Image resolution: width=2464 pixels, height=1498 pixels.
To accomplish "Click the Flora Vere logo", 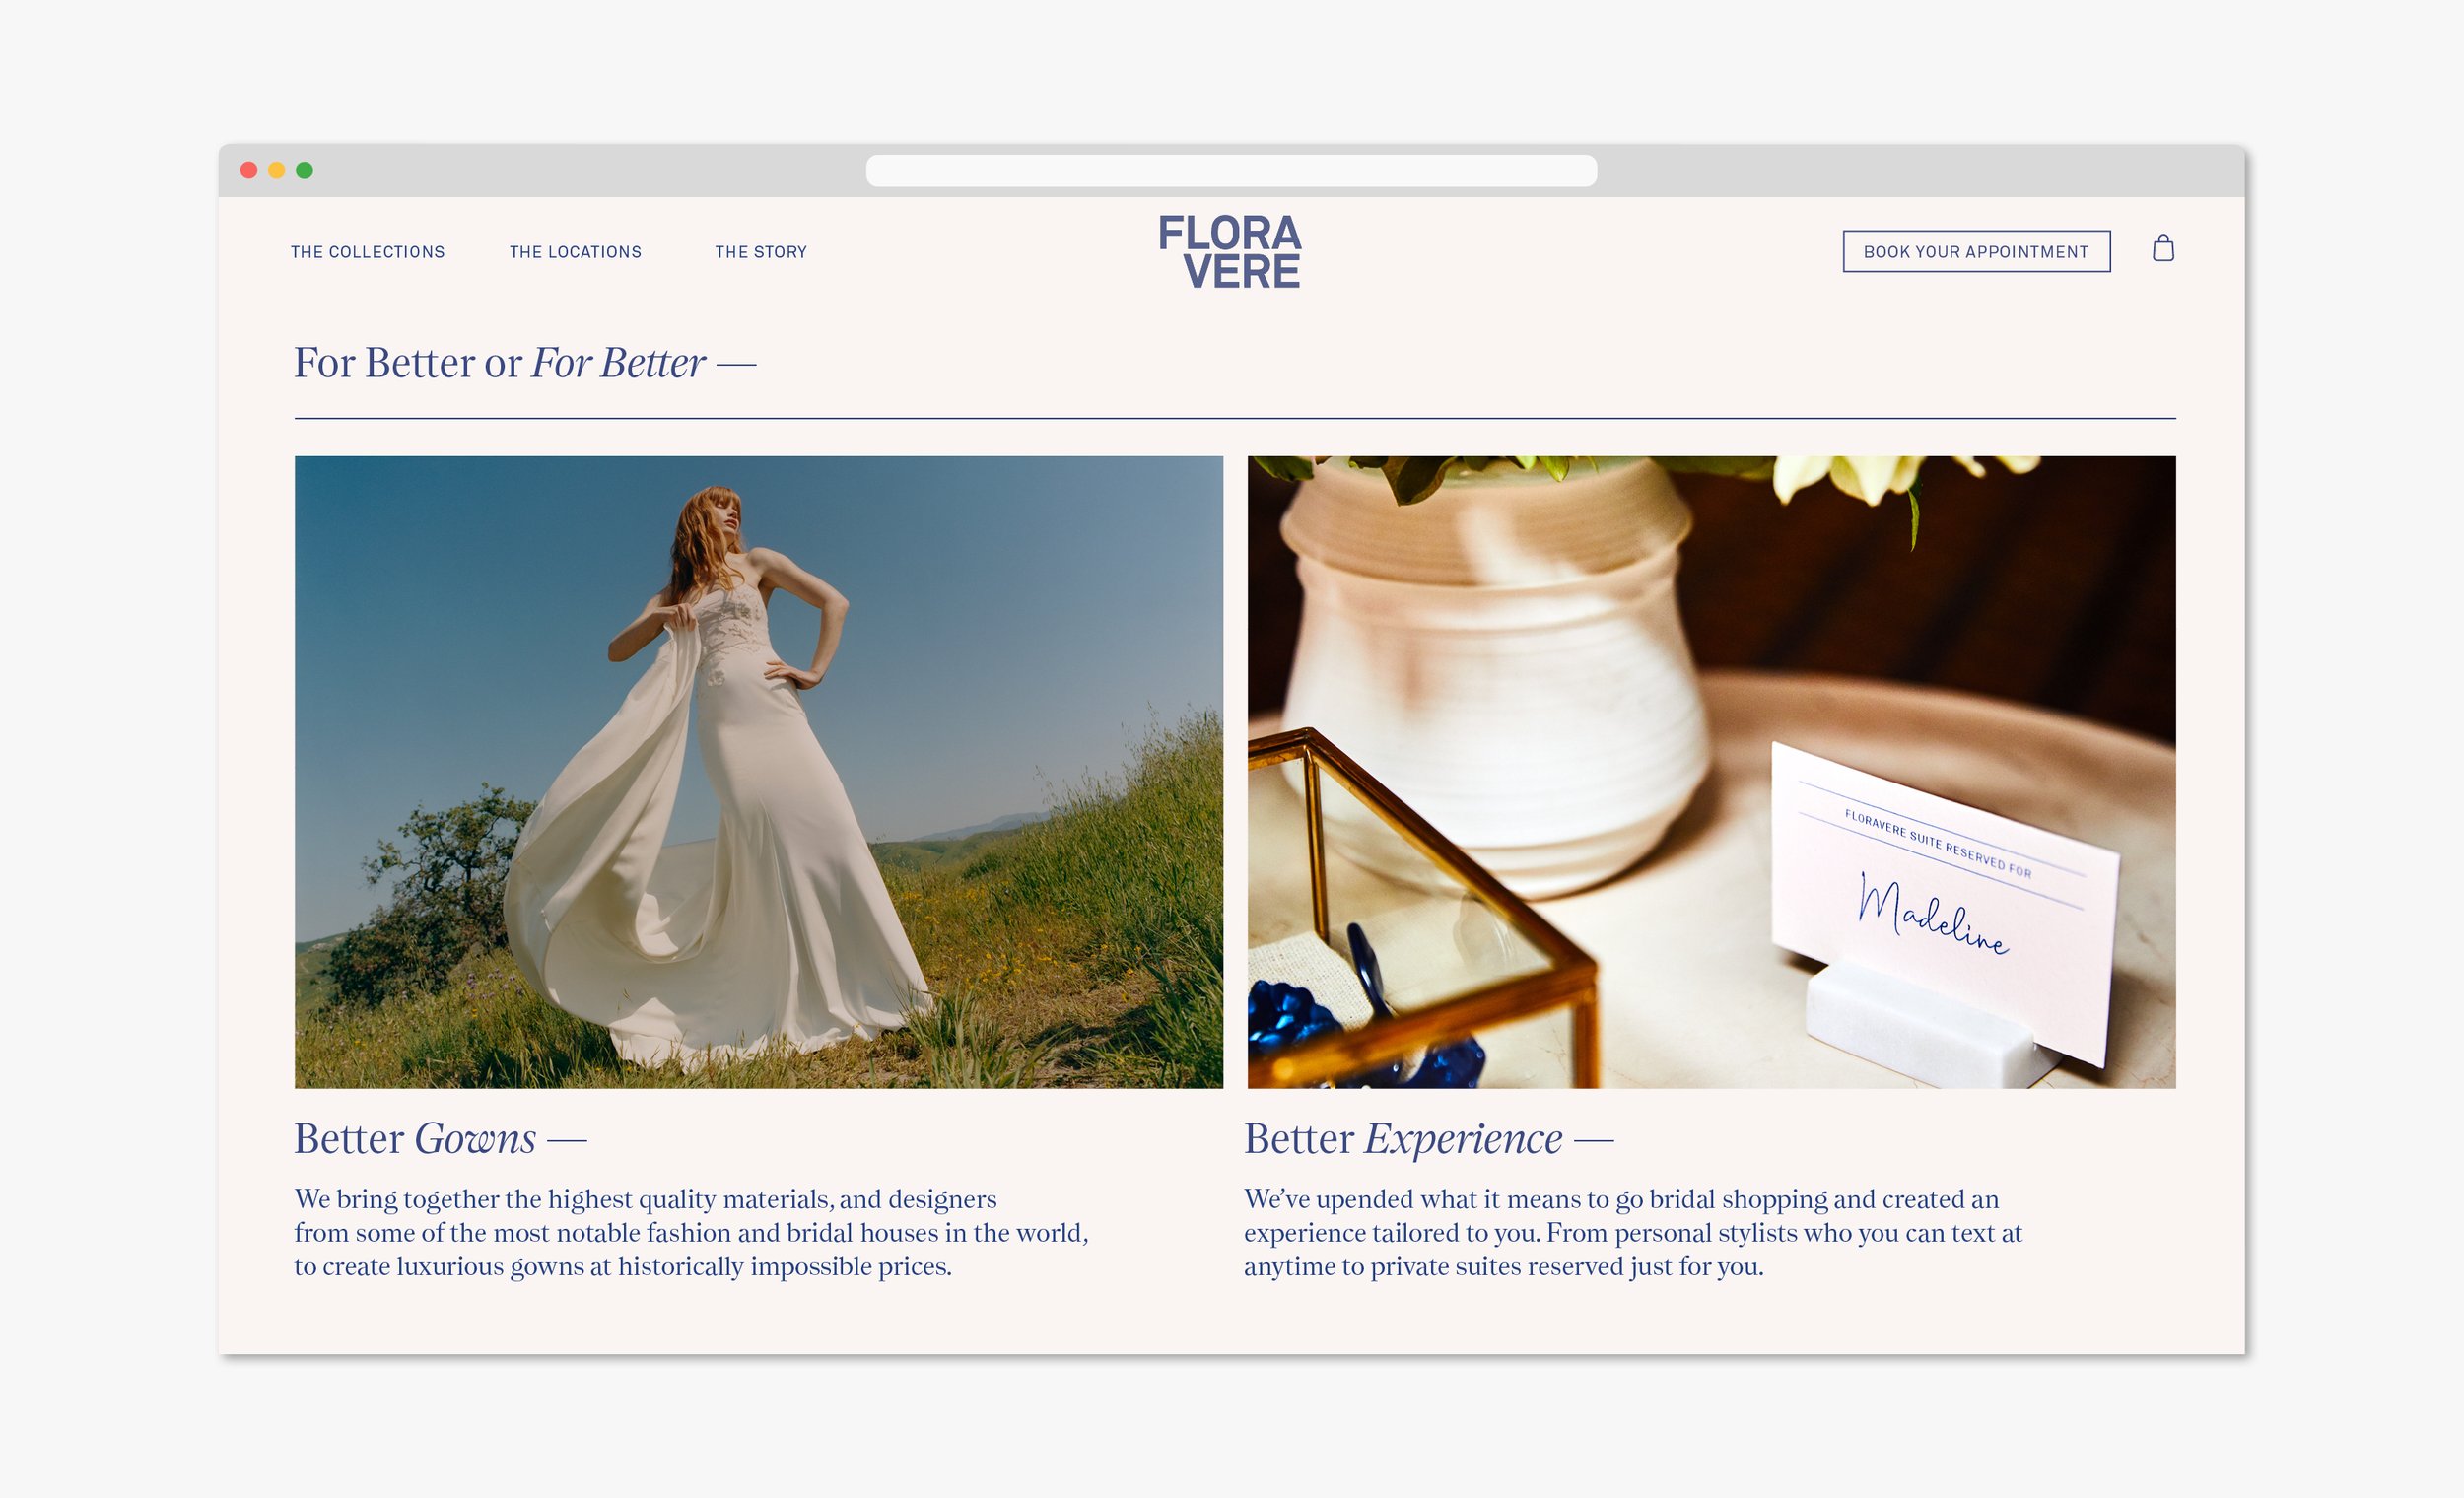I will pyautogui.click(x=1230, y=252).
